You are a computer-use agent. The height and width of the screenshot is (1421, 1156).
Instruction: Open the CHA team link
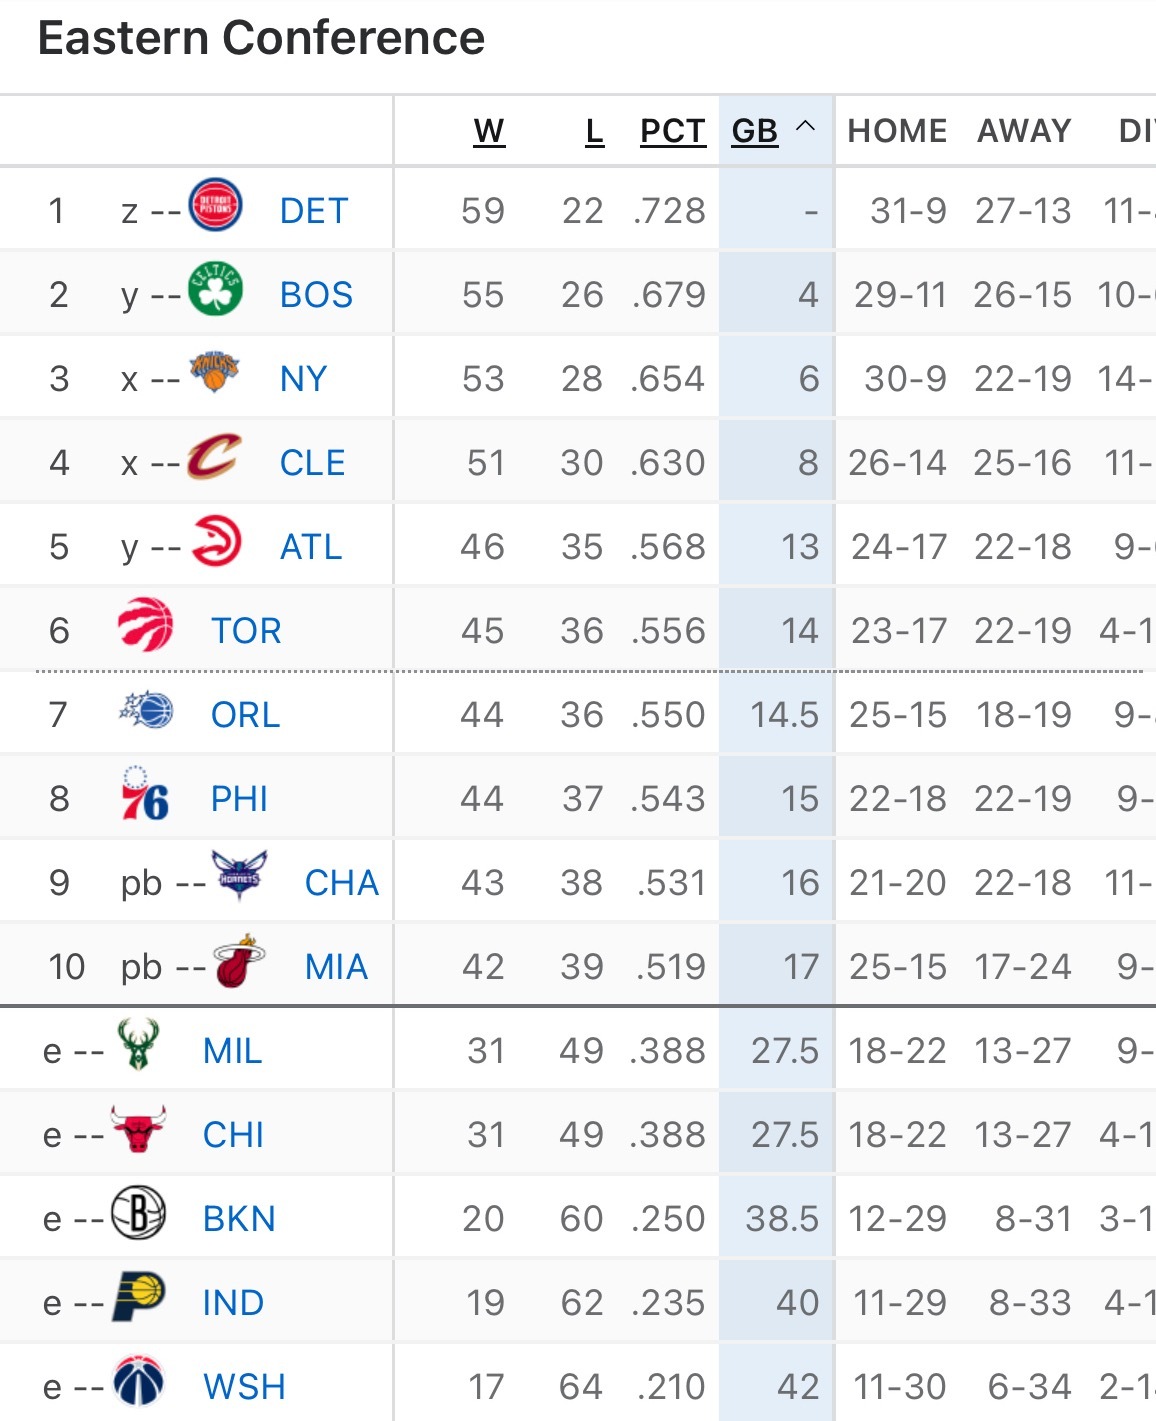pyautogui.click(x=342, y=883)
